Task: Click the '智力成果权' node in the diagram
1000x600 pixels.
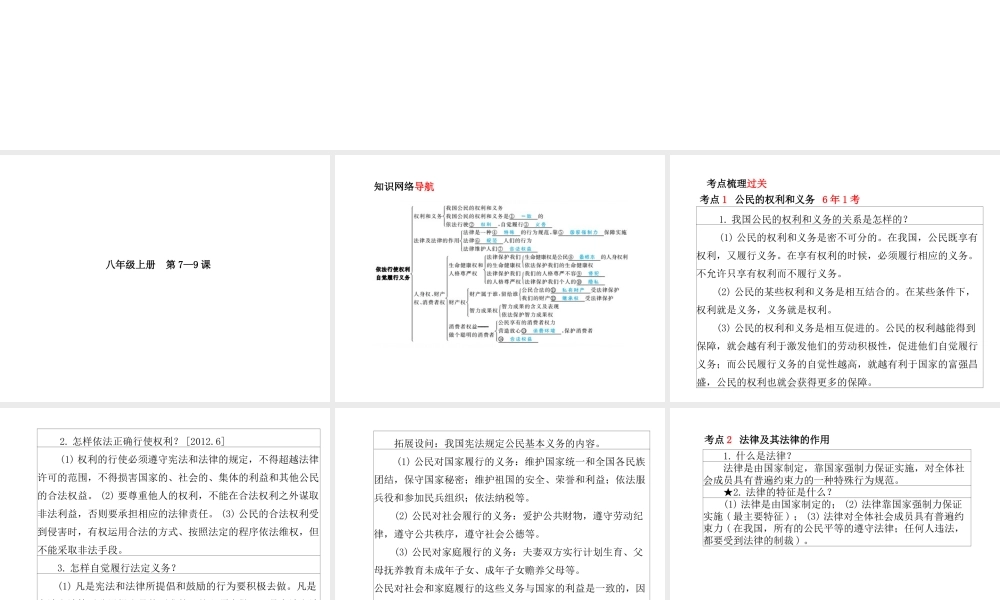Action: pyautogui.click(x=483, y=311)
